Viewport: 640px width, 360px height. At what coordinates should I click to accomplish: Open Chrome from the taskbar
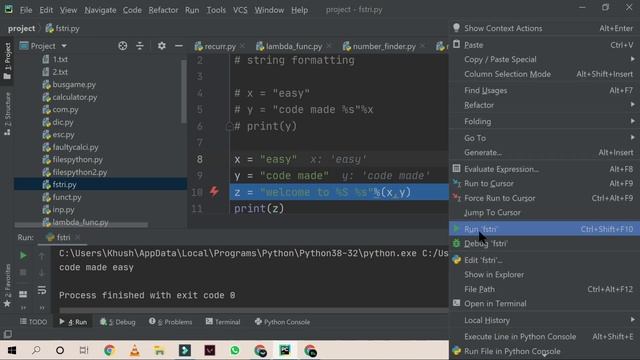pyautogui.click(x=109, y=350)
